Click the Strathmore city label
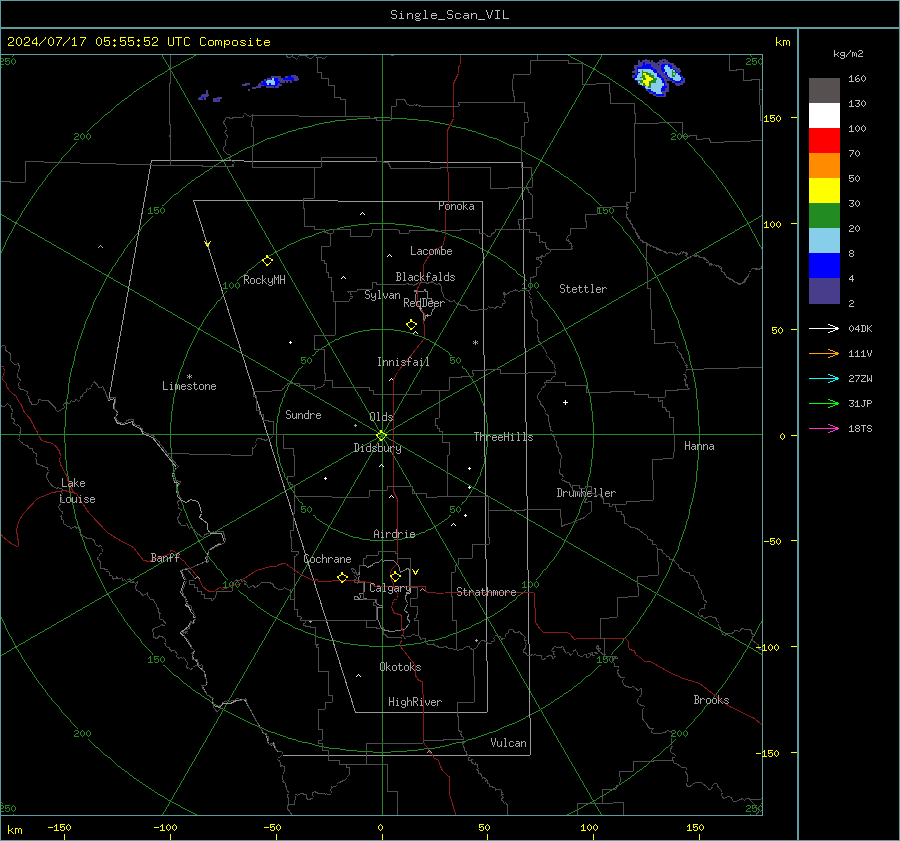 pyautogui.click(x=486, y=592)
